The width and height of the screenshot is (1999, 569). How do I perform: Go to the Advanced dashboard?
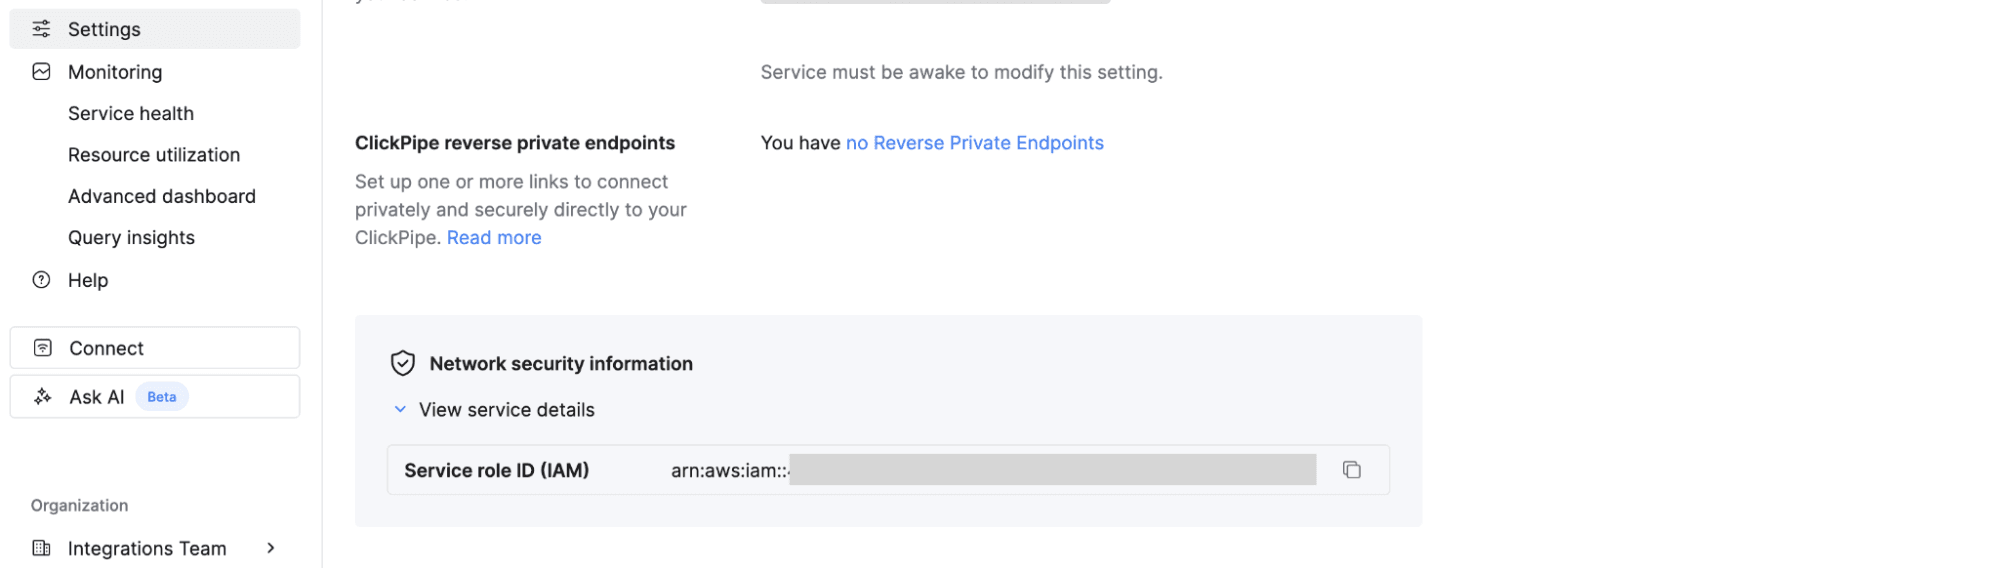pos(162,196)
